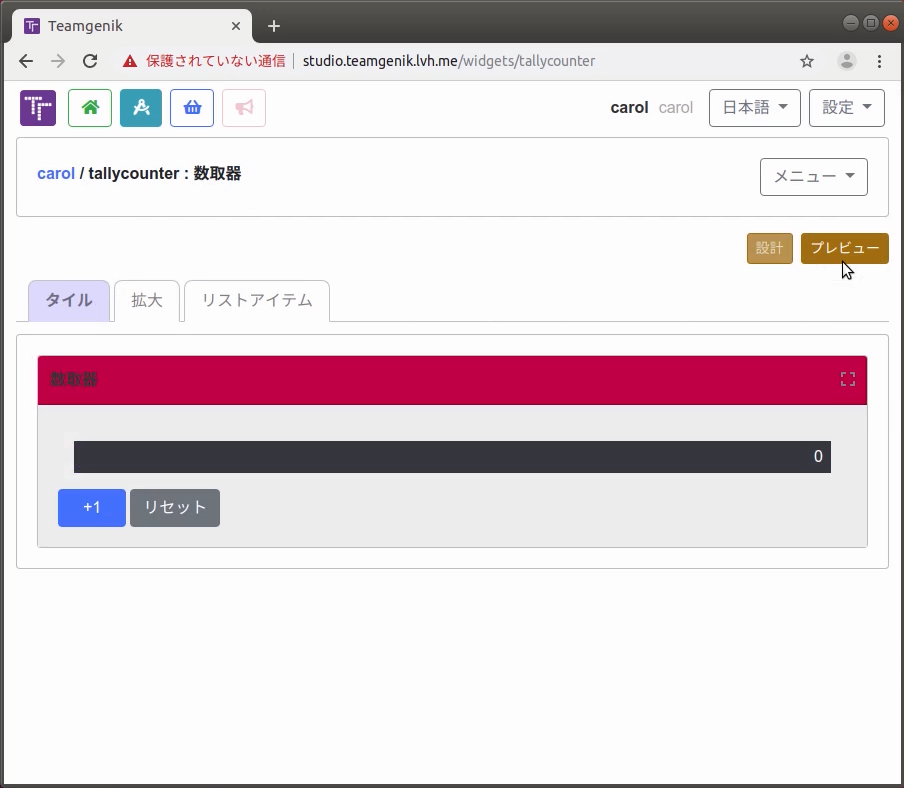Click the プレビュー preview button
904x788 pixels.
coord(845,248)
